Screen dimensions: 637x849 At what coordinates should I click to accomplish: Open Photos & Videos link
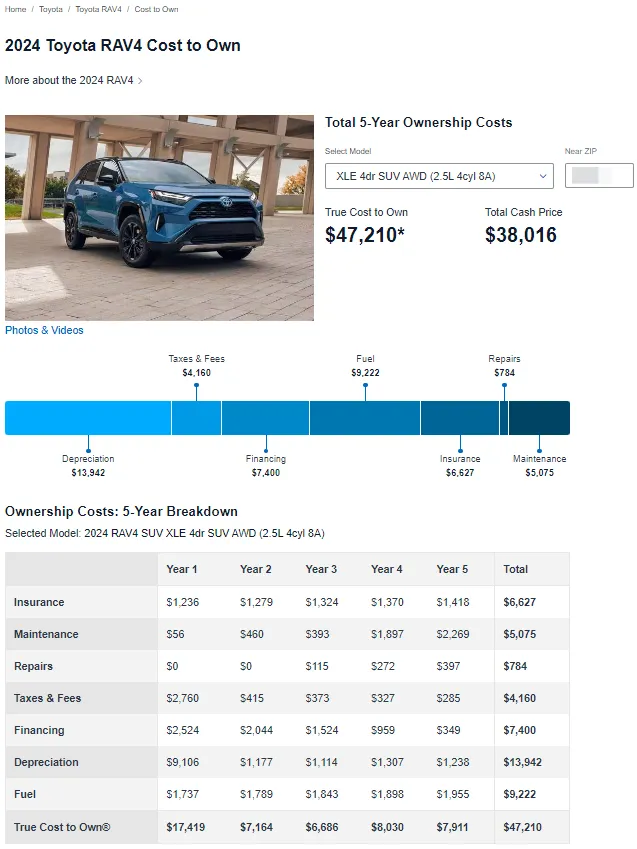pos(44,330)
